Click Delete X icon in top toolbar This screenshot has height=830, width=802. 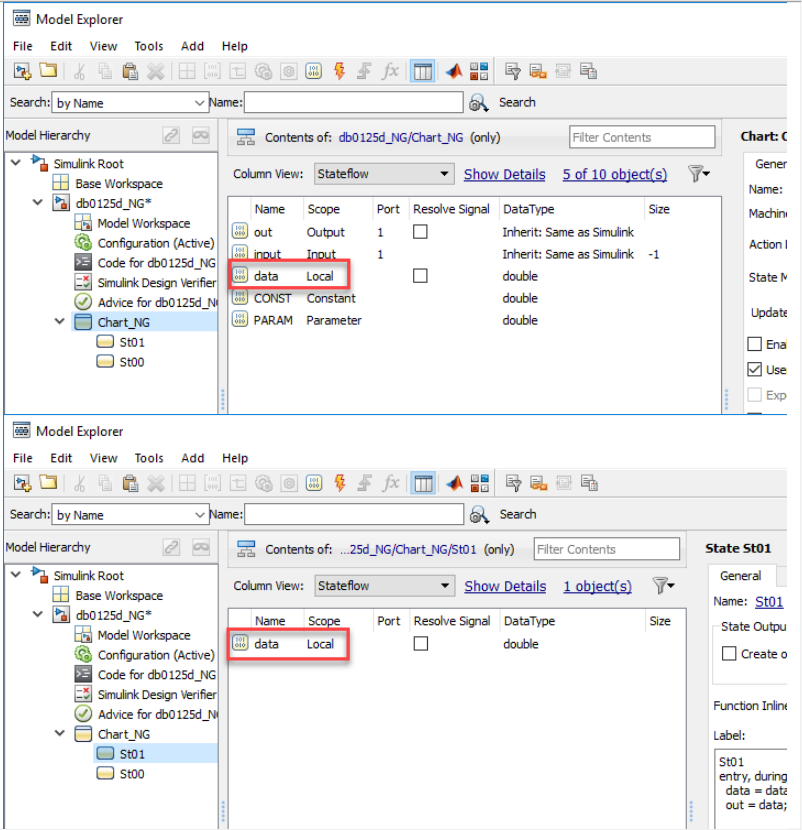[155, 71]
